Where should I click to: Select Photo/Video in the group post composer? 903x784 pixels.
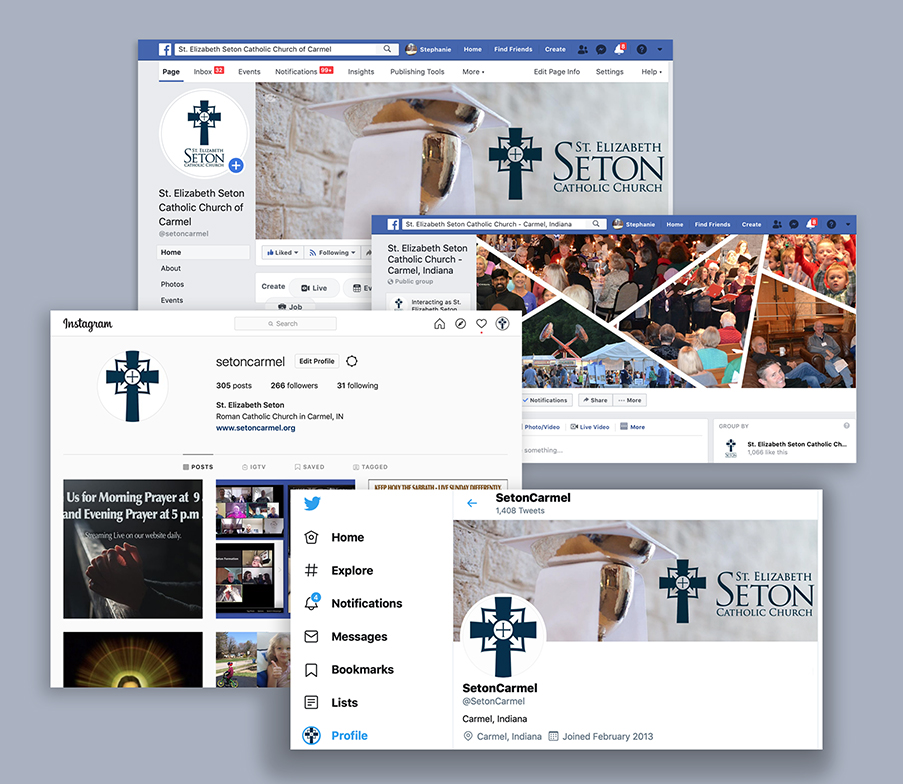542,427
